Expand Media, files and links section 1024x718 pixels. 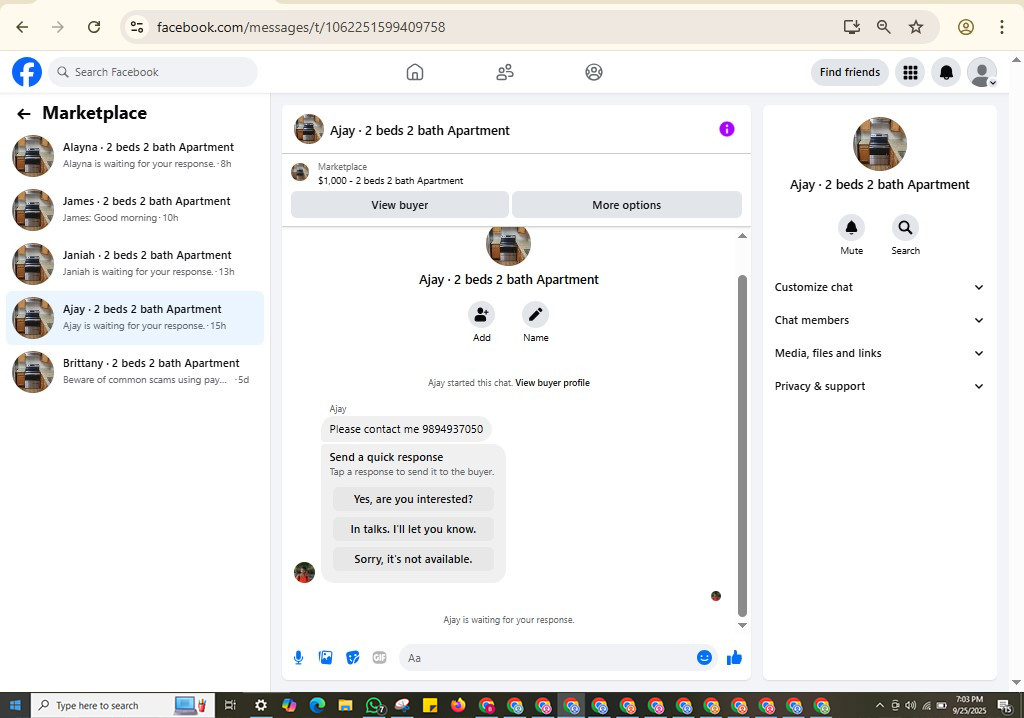879,353
